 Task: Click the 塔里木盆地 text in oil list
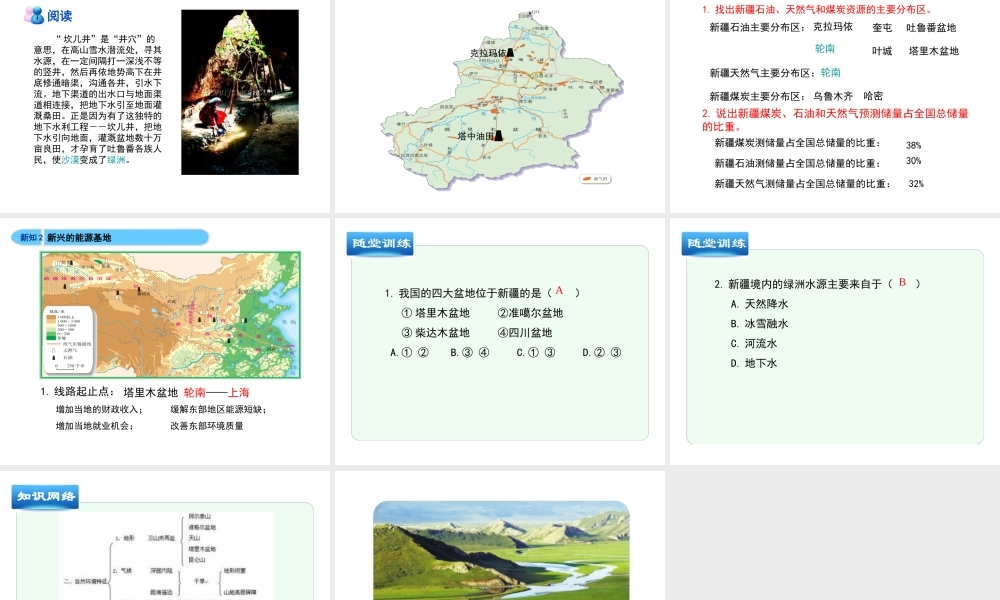[934, 51]
